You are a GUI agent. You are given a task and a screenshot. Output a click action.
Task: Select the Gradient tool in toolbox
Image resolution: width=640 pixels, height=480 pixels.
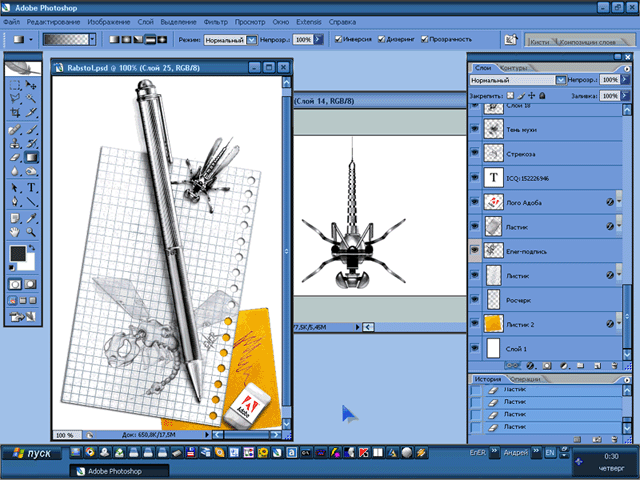(31, 157)
